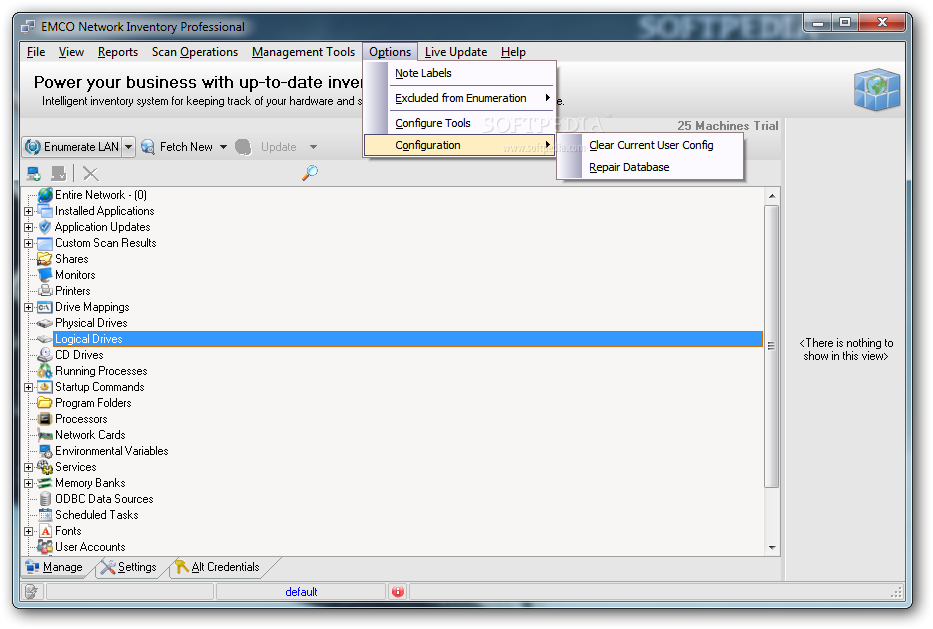Screen dimensions: 933x629
Task: Click the remove machine toolbar icon
Action: click(58, 173)
